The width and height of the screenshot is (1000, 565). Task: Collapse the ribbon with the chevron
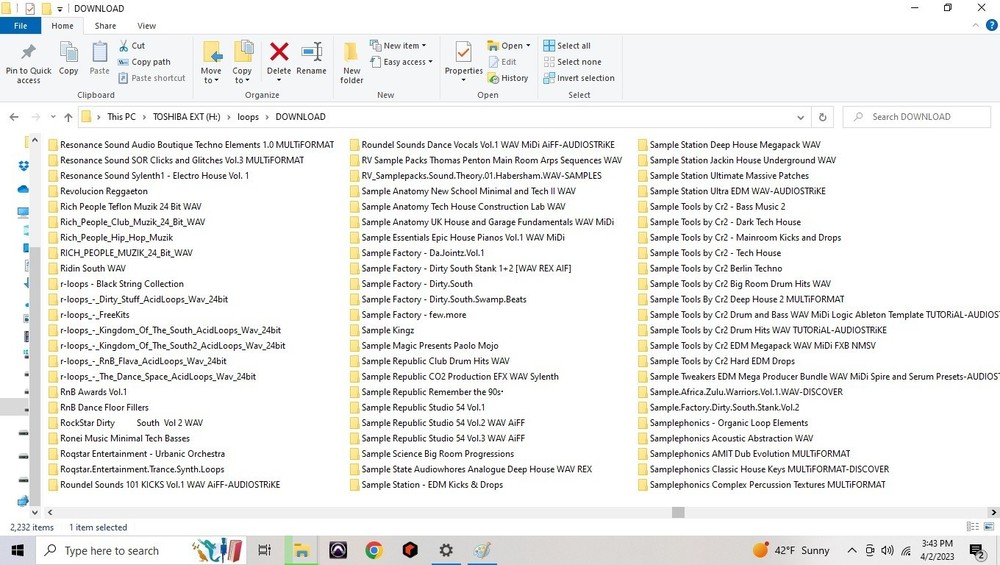(x=976, y=26)
